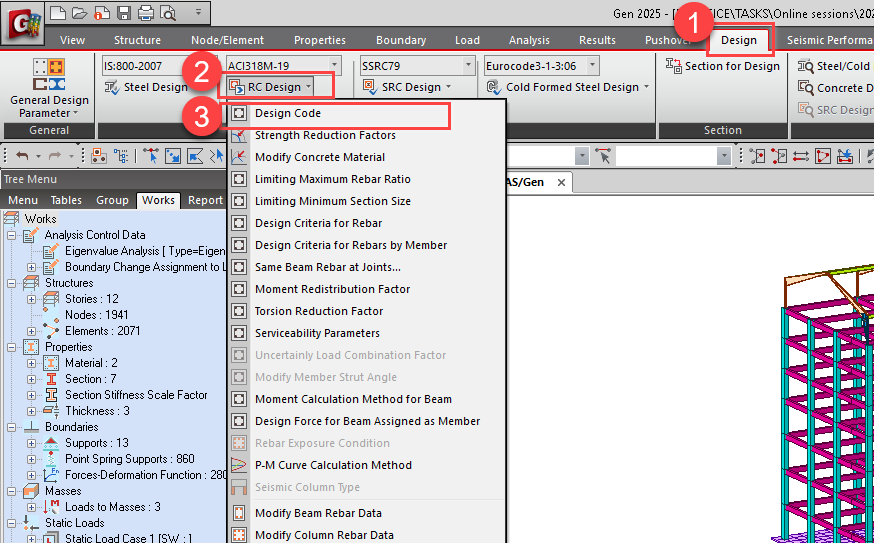Click the Open Project folder icon
874x543 pixels.
tap(79, 12)
